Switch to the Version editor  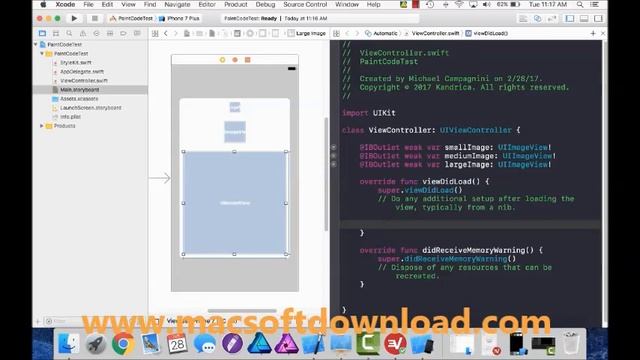(552, 19)
